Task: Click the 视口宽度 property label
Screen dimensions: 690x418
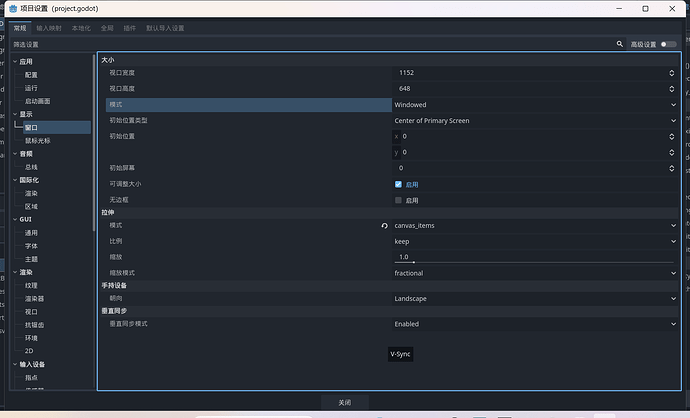Action: pyautogui.click(x=122, y=73)
